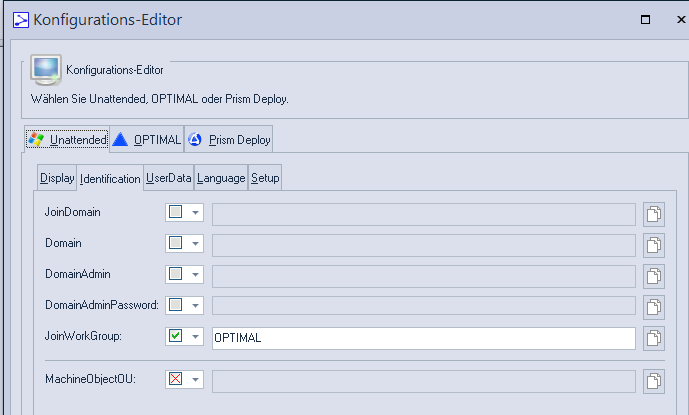Image resolution: width=689 pixels, height=415 pixels.
Task: Expand the DomainAdmin state dropdown arrow
Action: [x=195, y=275]
